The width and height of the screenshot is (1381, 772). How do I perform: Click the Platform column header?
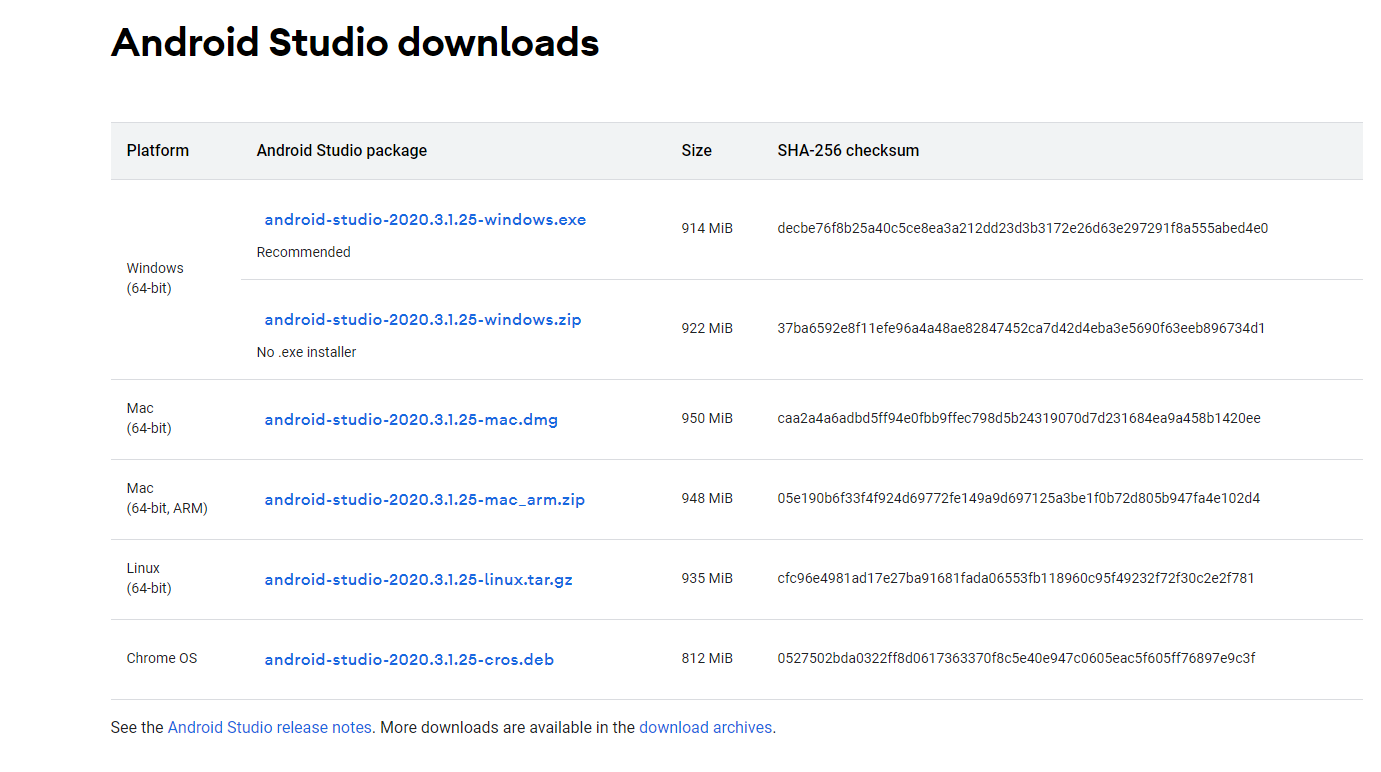[x=157, y=150]
